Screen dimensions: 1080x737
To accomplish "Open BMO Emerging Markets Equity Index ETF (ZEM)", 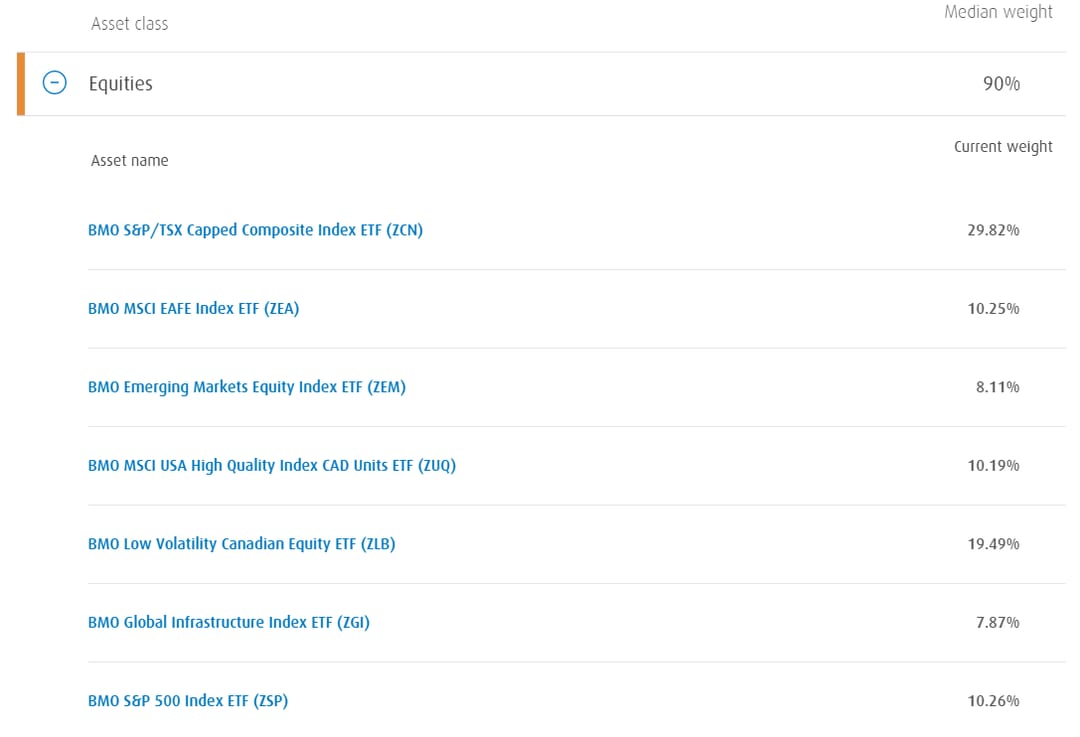I will 247,387.
